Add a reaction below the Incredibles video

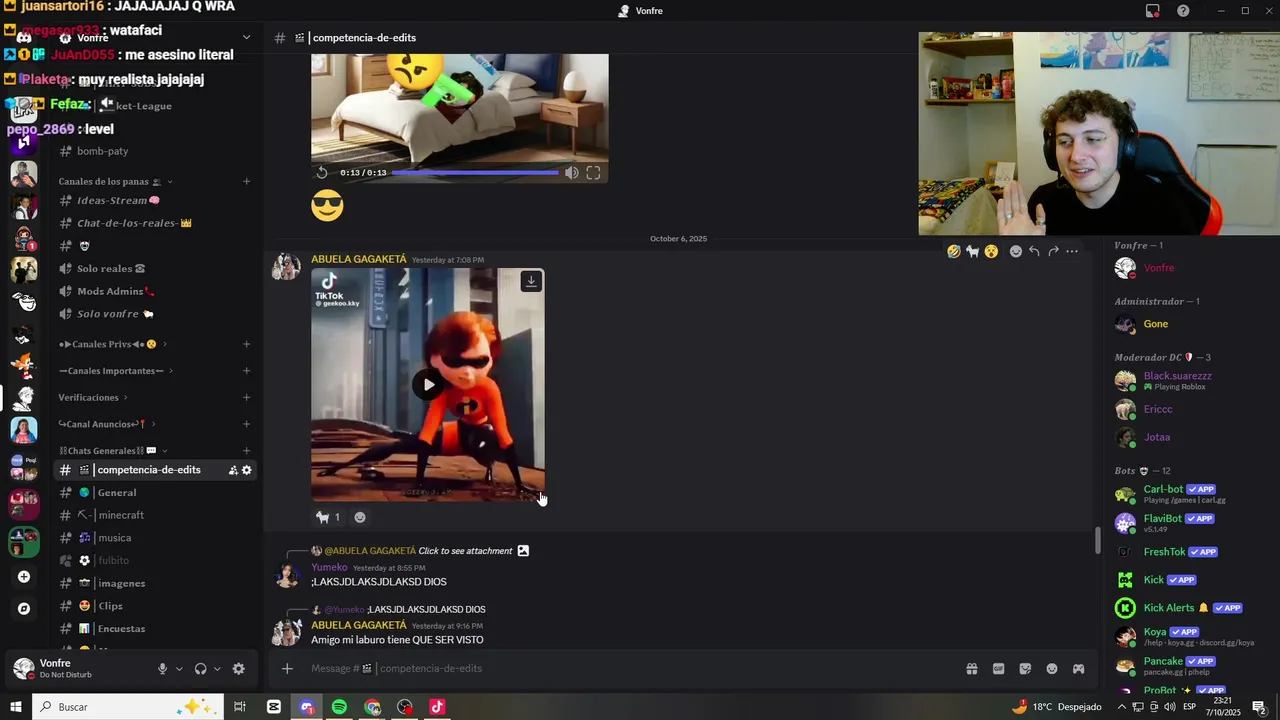360,517
